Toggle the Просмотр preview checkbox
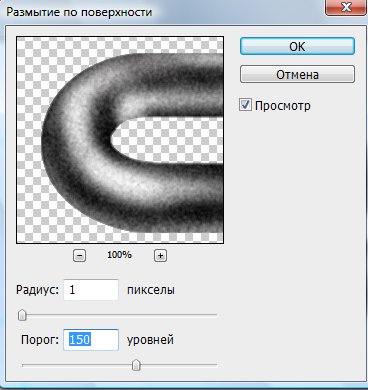 [x=245, y=105]
